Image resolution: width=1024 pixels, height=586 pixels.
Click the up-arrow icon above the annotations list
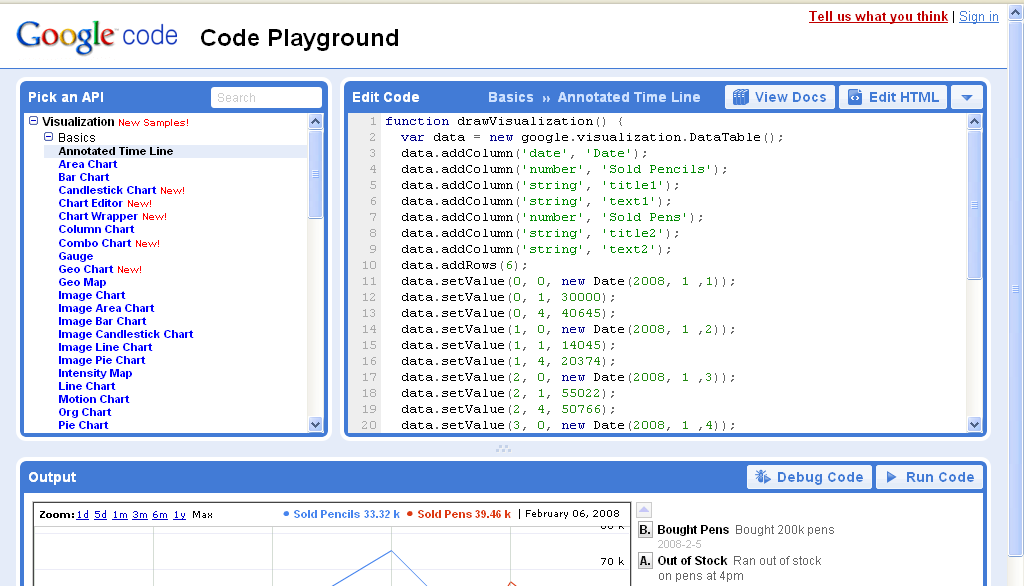tap(644, 508)
